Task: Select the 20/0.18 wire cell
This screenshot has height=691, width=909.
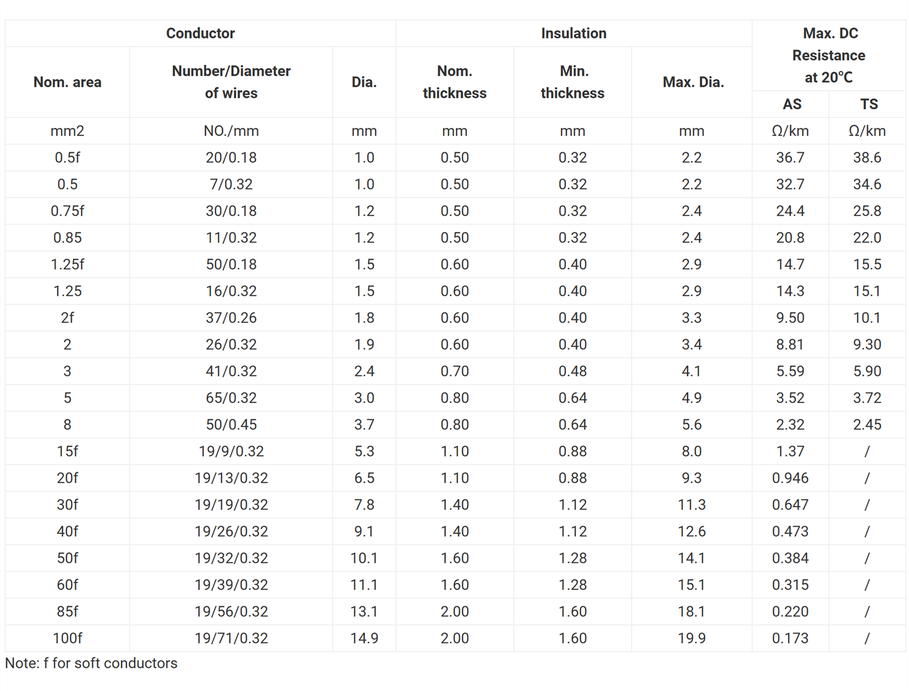Action: (231, 158)
